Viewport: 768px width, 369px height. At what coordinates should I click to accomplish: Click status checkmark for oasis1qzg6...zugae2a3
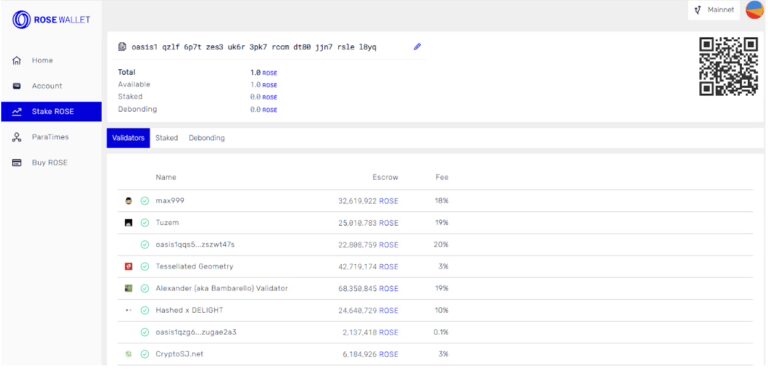tap(144, 332)
